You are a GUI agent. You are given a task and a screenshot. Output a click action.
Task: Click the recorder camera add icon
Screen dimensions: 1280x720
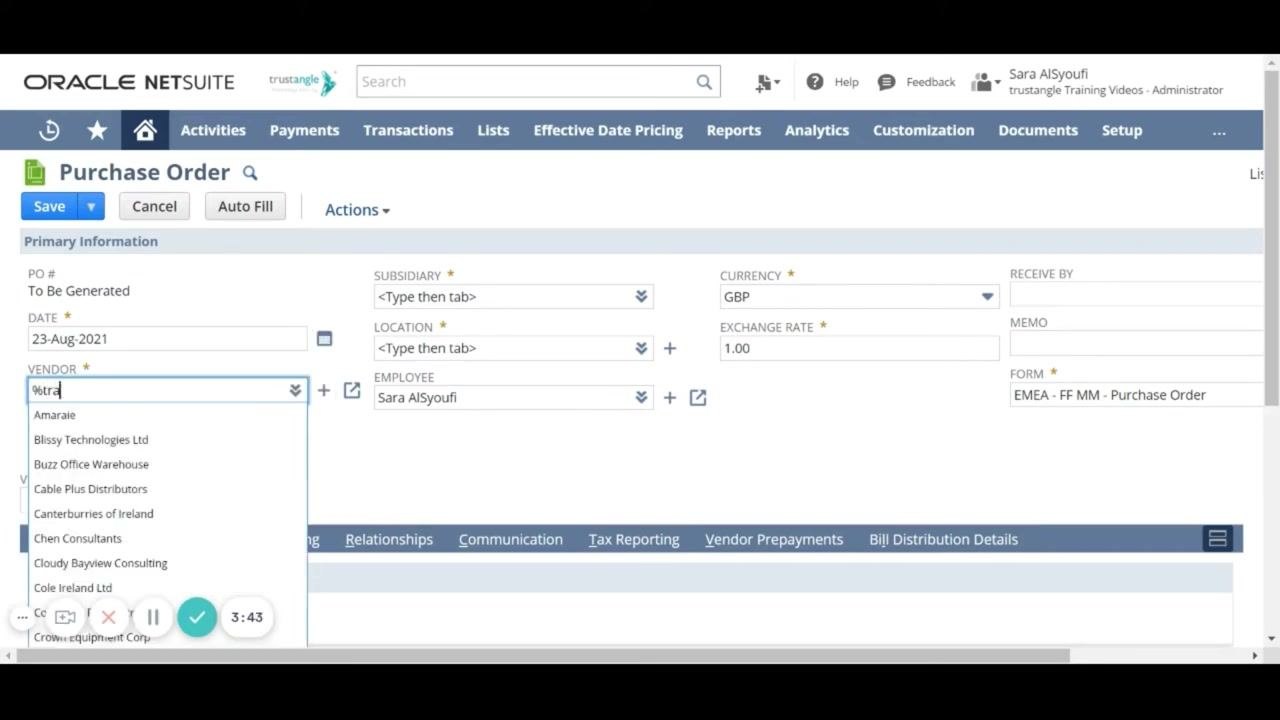point(65,617)
